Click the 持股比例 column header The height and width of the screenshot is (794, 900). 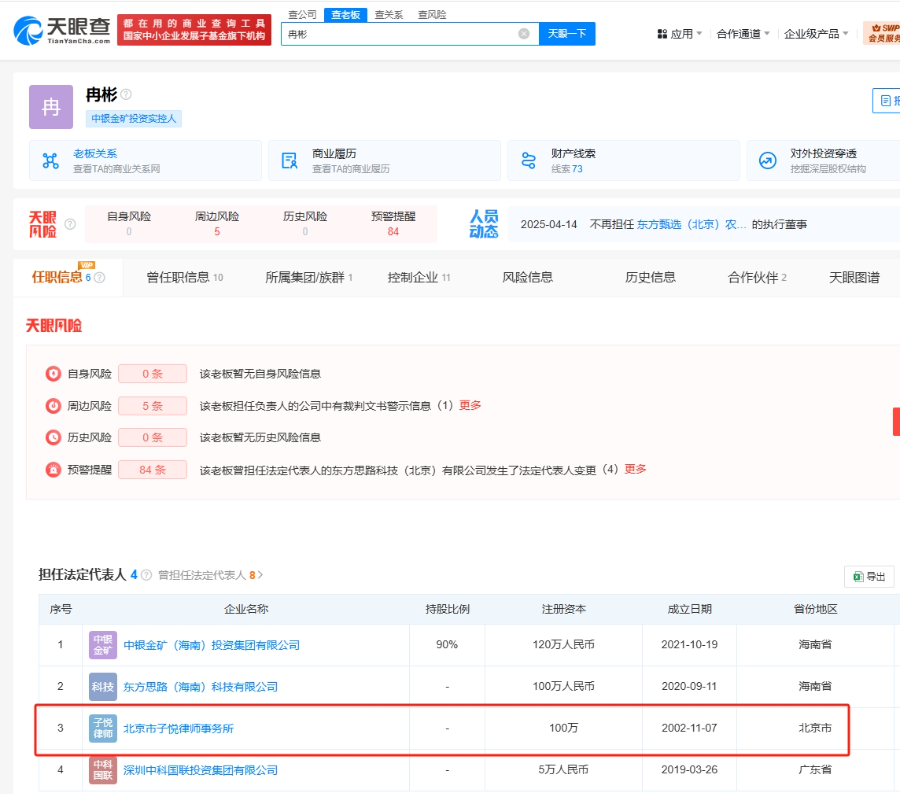(448, 609)
